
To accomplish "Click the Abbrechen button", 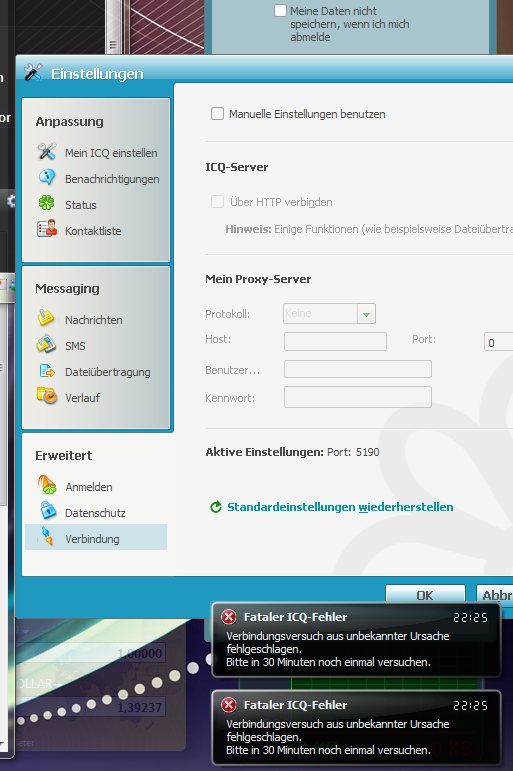I will (x=494, y=594).
